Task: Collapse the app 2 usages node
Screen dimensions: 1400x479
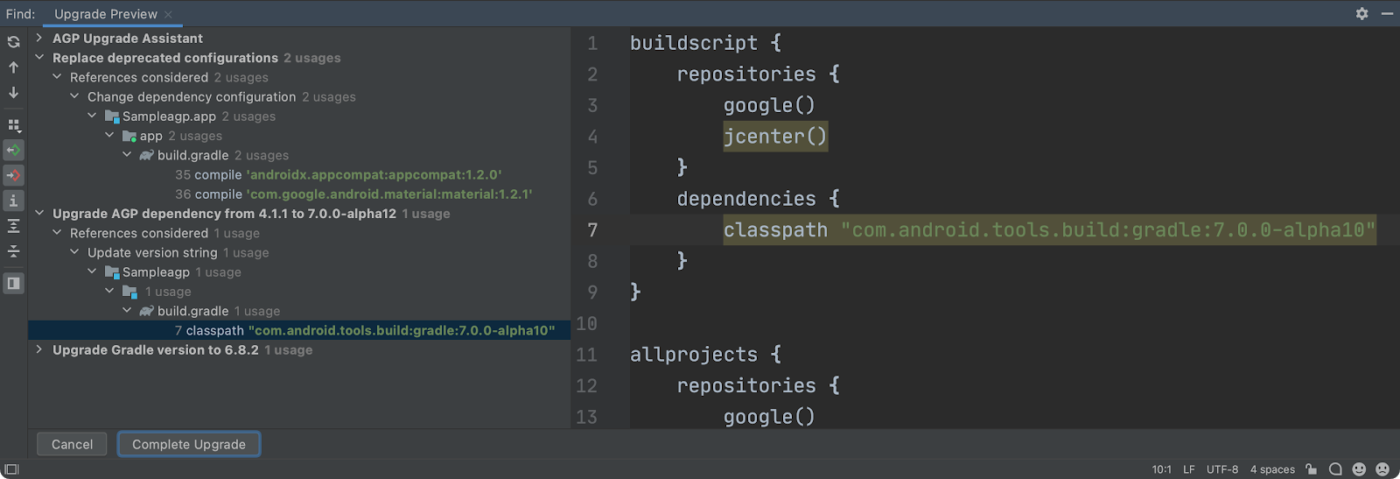Action: point(110,136)
